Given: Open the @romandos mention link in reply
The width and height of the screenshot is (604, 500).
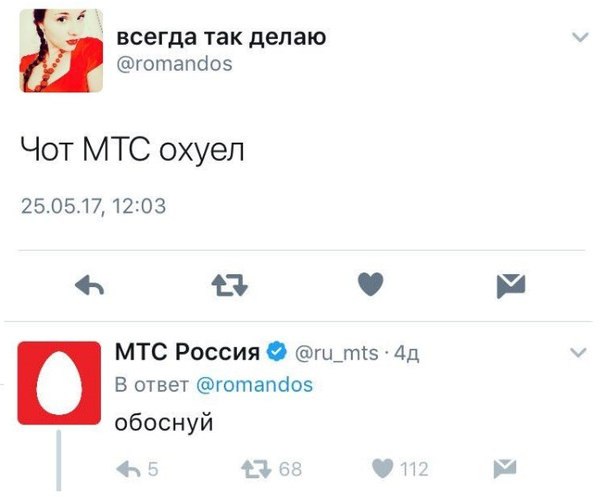Looking at the screenshot, I should [x=255, y=384].
